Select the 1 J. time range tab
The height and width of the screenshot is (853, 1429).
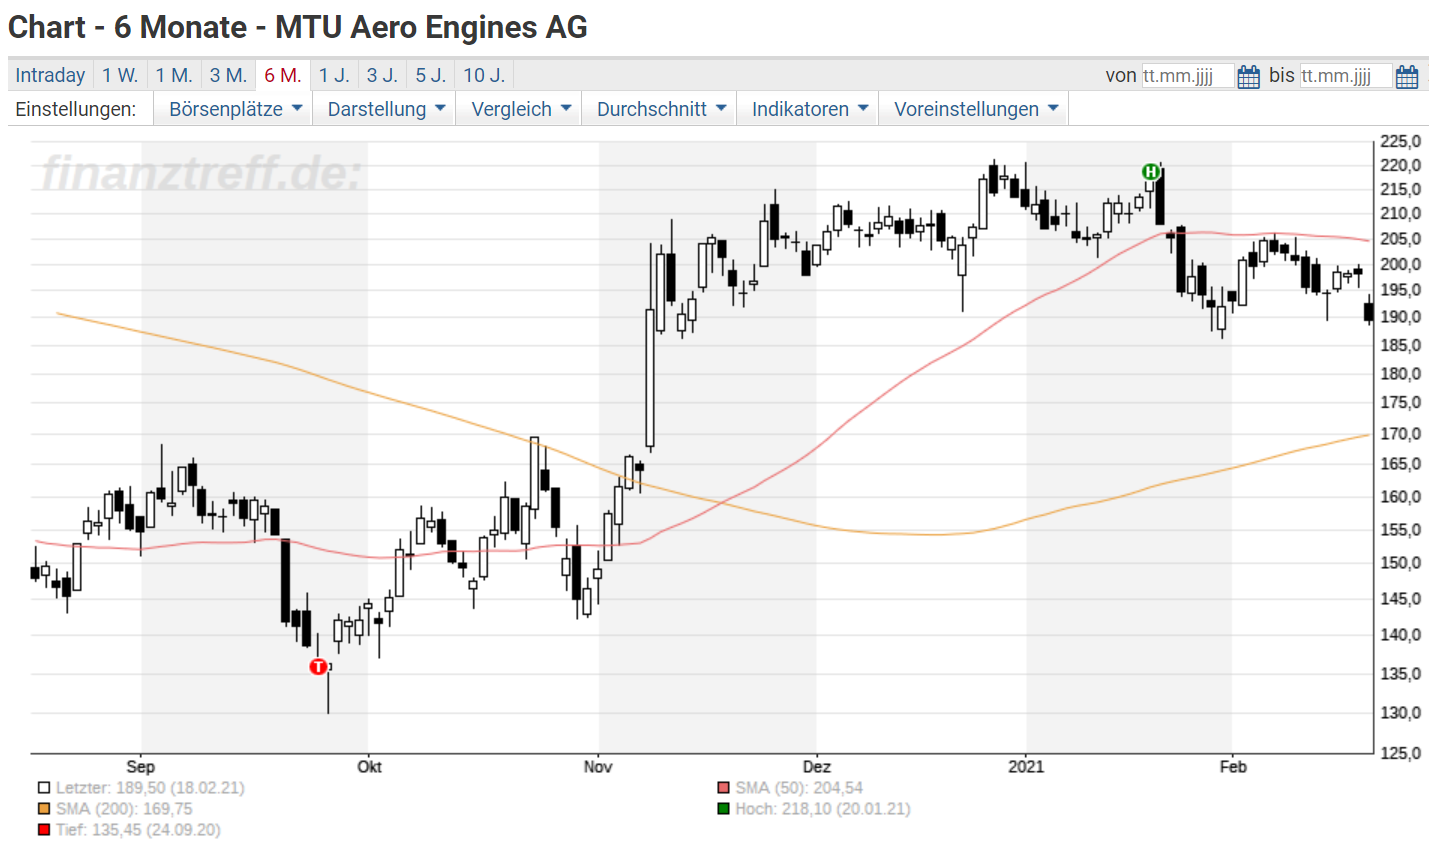pyautogui.click(x=334, y=75)
